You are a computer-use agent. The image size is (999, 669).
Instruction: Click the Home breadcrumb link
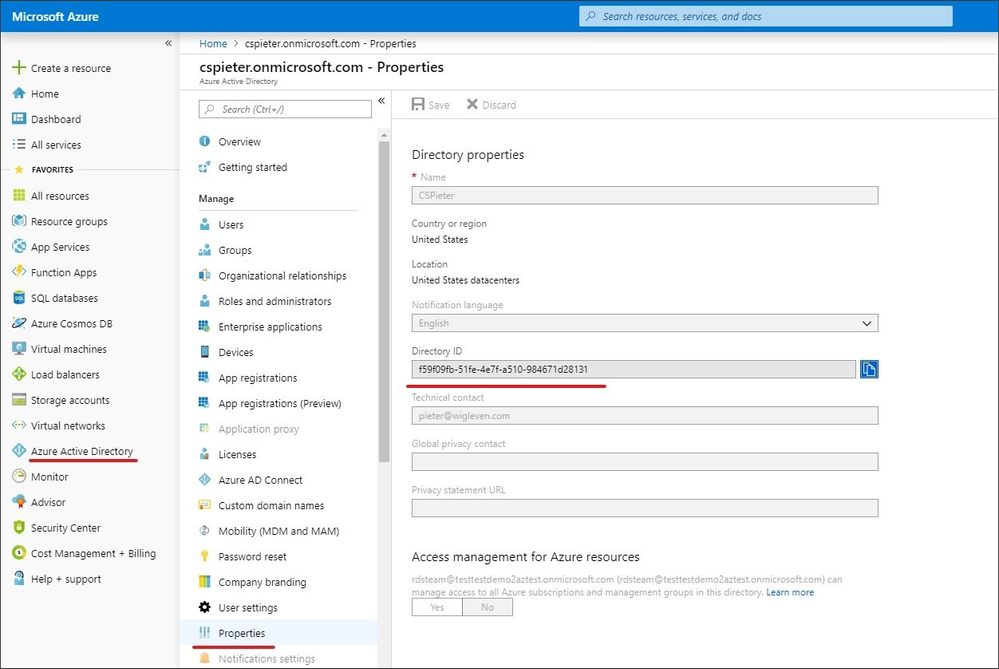pos(213,43)
